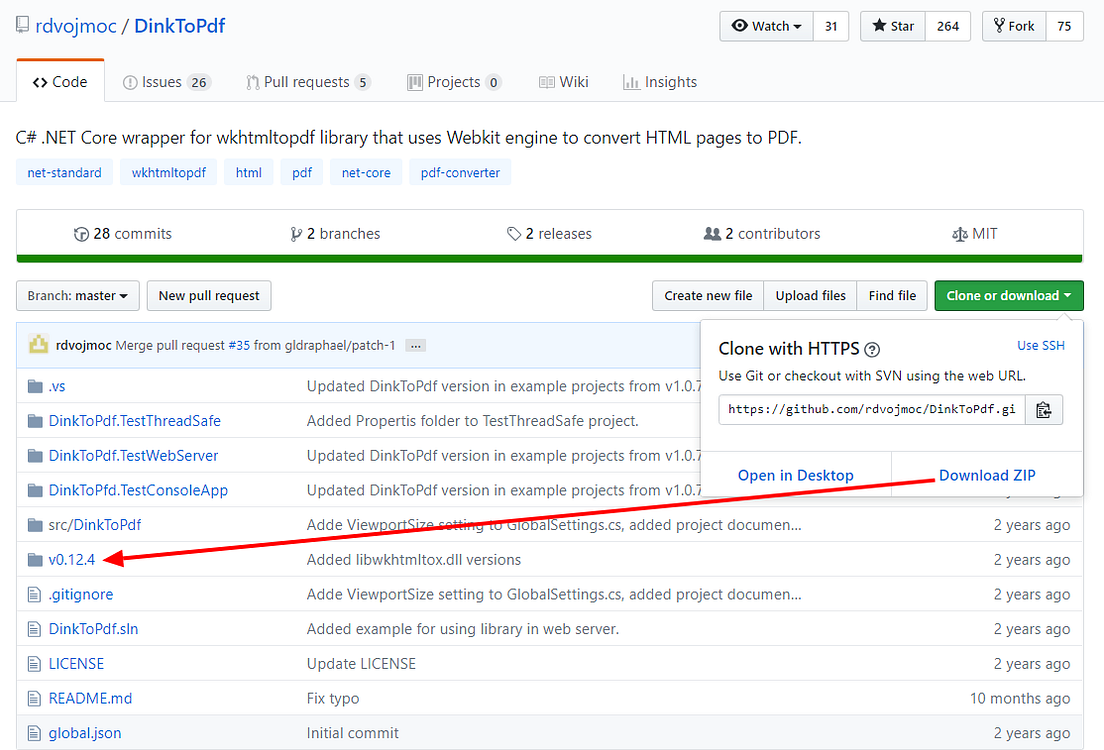Star the repository using the star icon
1104x750 pixels.
point(877,26)
